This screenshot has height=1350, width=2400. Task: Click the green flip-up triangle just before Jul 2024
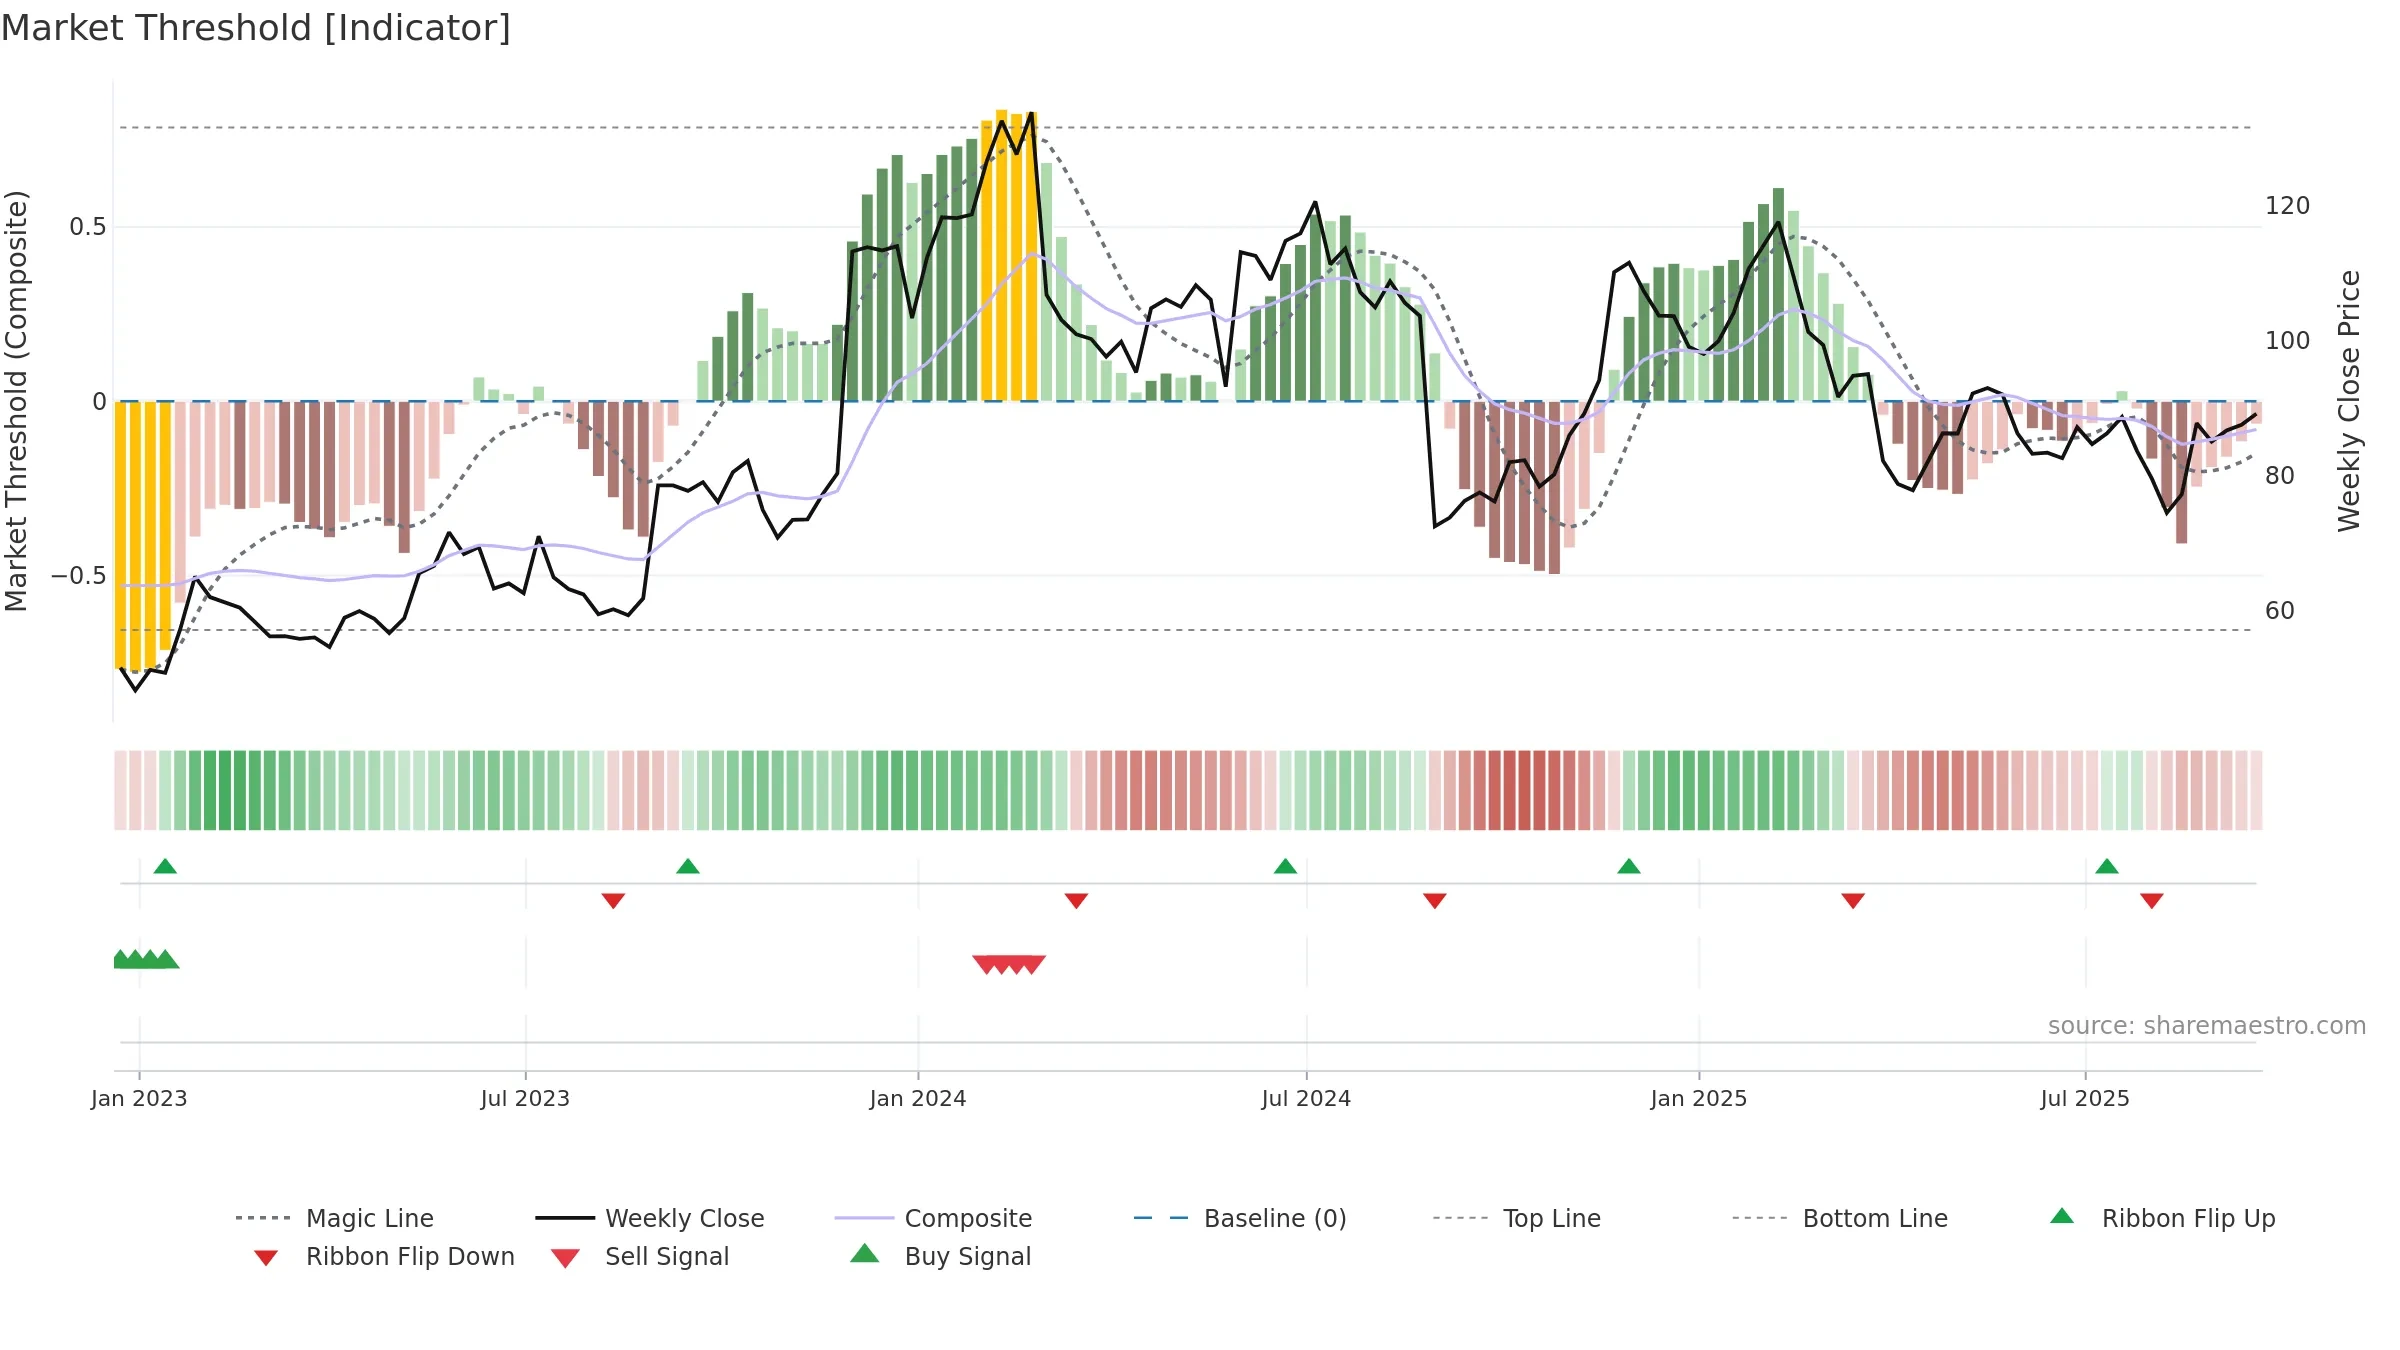pos(1285,866)
